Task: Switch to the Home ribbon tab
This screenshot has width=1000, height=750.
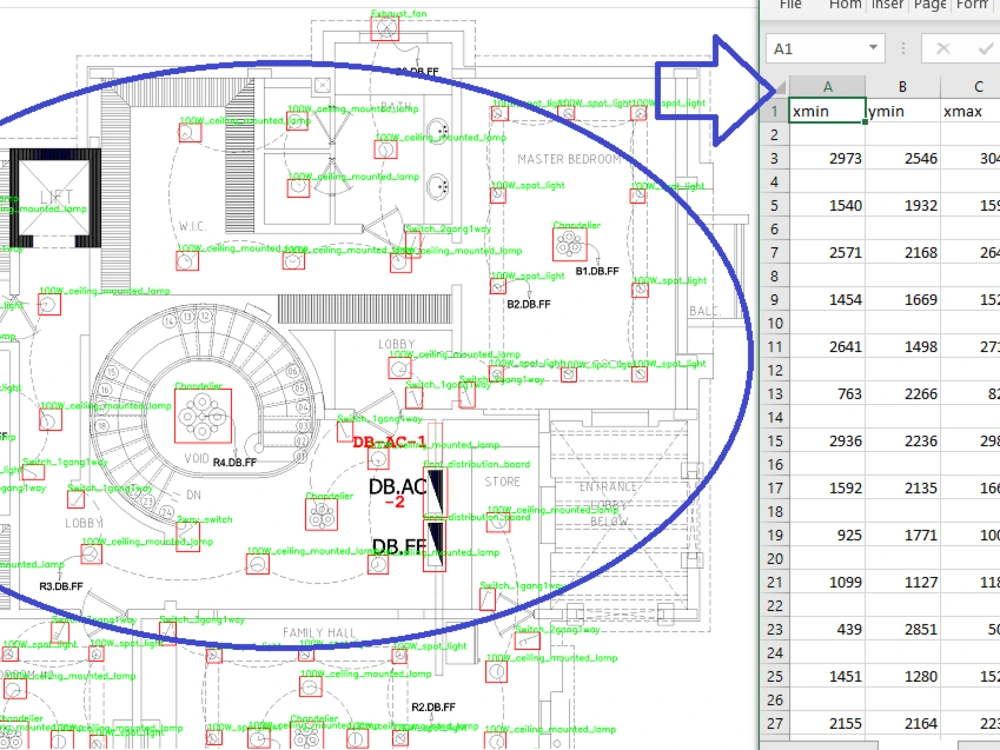Action: point(844,4)
